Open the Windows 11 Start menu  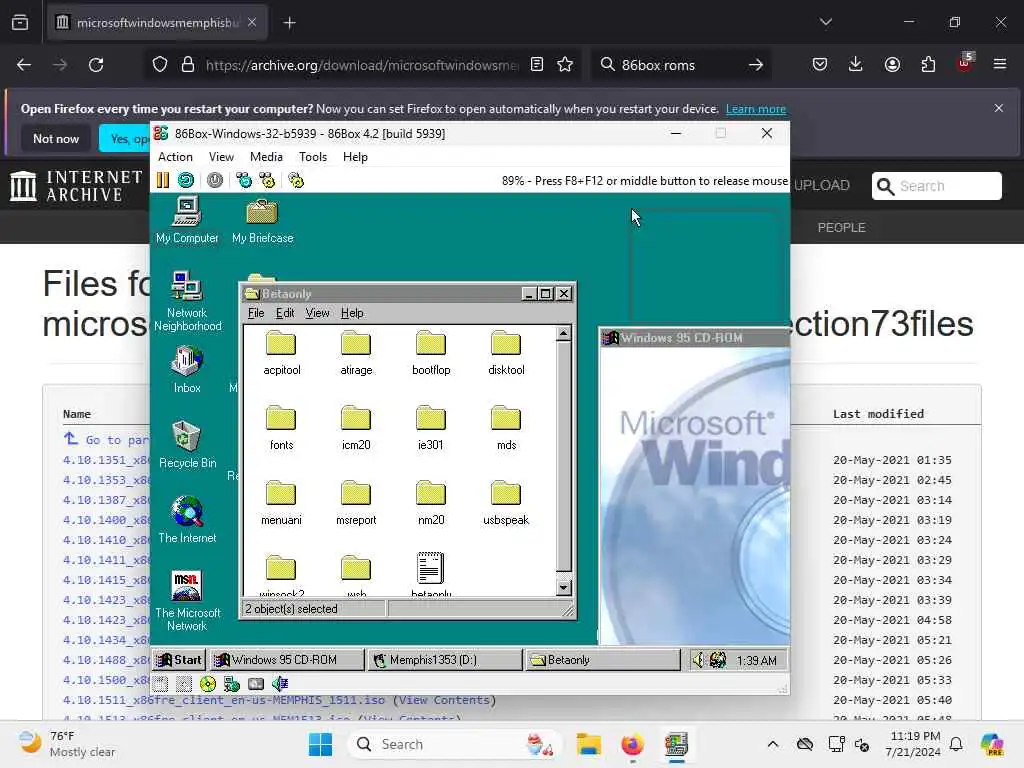(x=320, y=744)
